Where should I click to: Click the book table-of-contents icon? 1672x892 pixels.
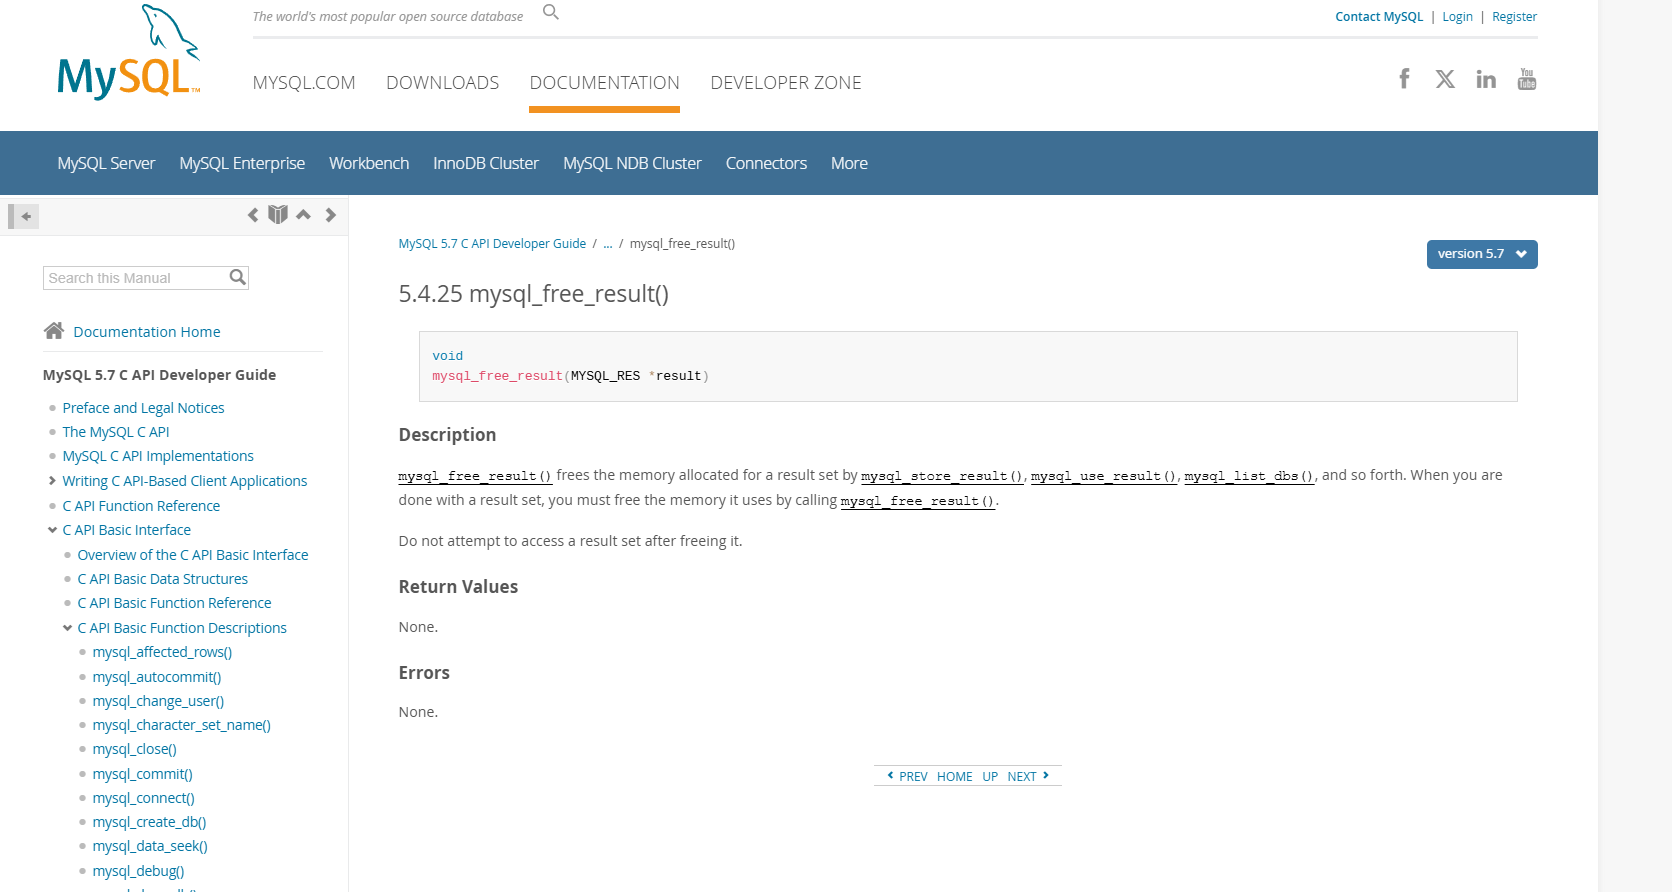click(x=278, y=215)
